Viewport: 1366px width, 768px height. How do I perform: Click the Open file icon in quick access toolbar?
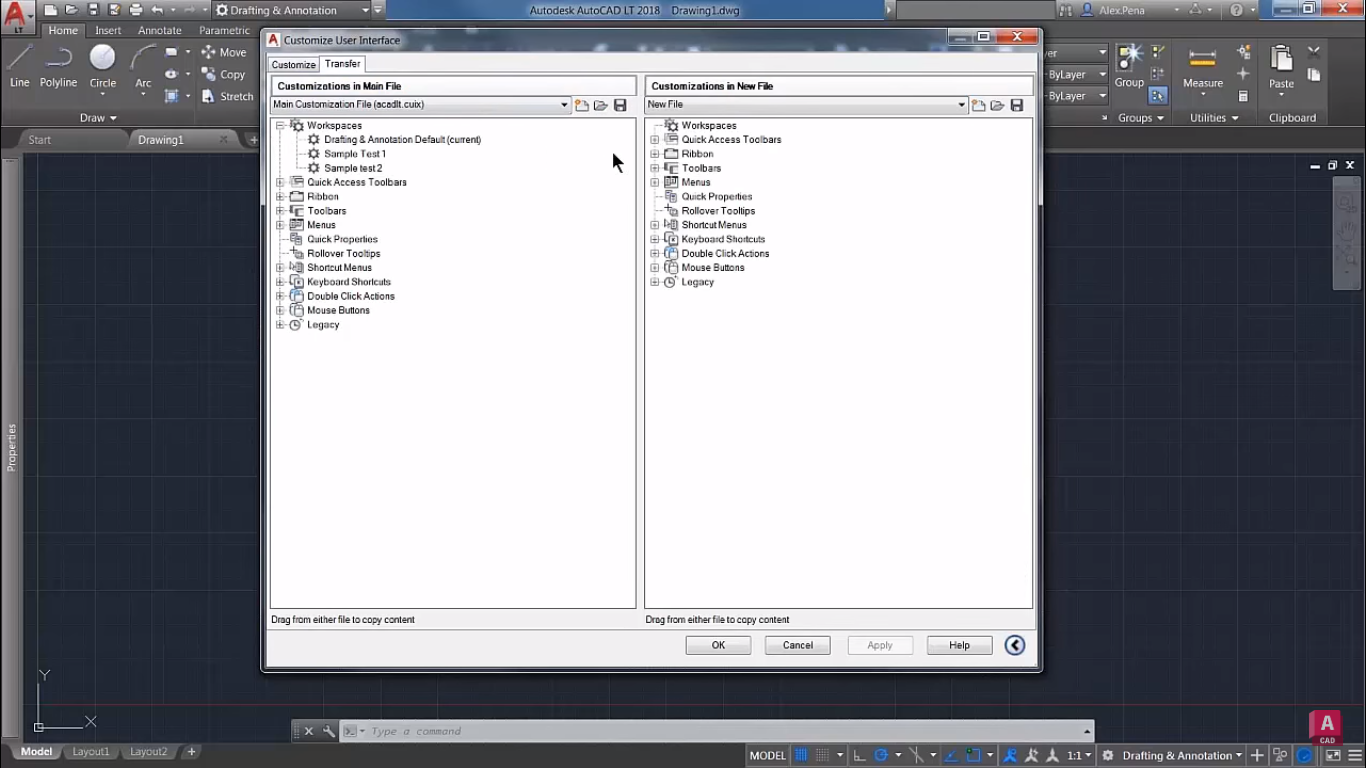click(x=72, y=10)
